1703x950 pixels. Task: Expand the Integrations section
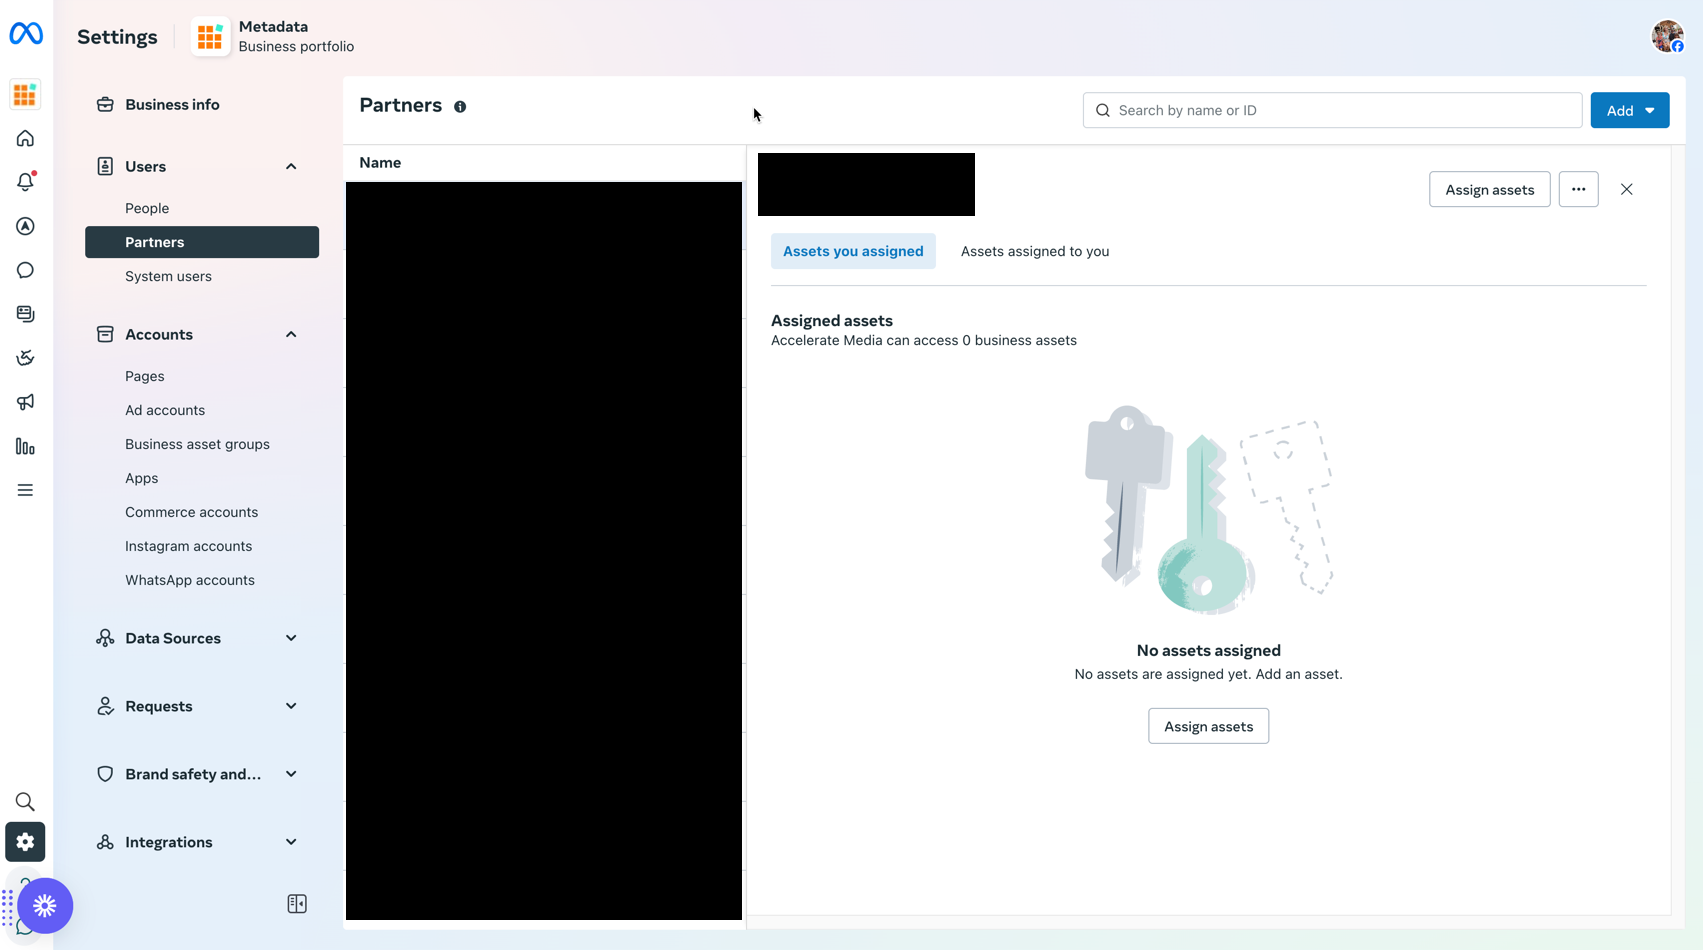click(291, 842)
